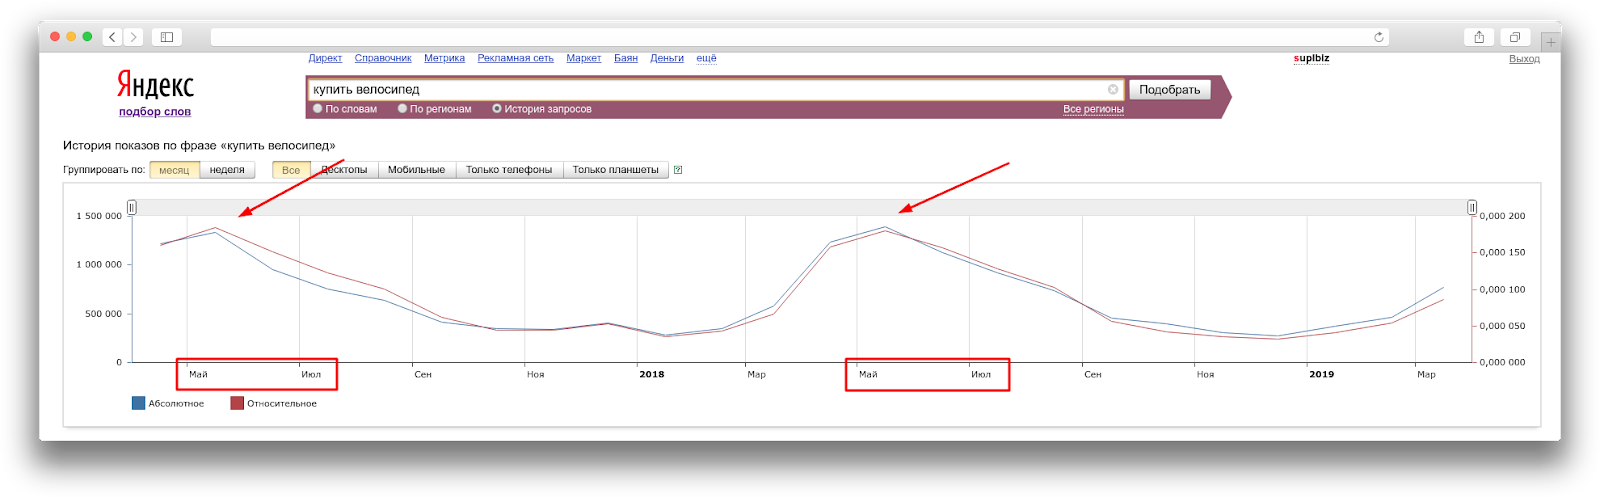Go back with Safari's back arrow
This screenshot has height=498, width=1600.
pyautogui.click(x=113, y=37)
